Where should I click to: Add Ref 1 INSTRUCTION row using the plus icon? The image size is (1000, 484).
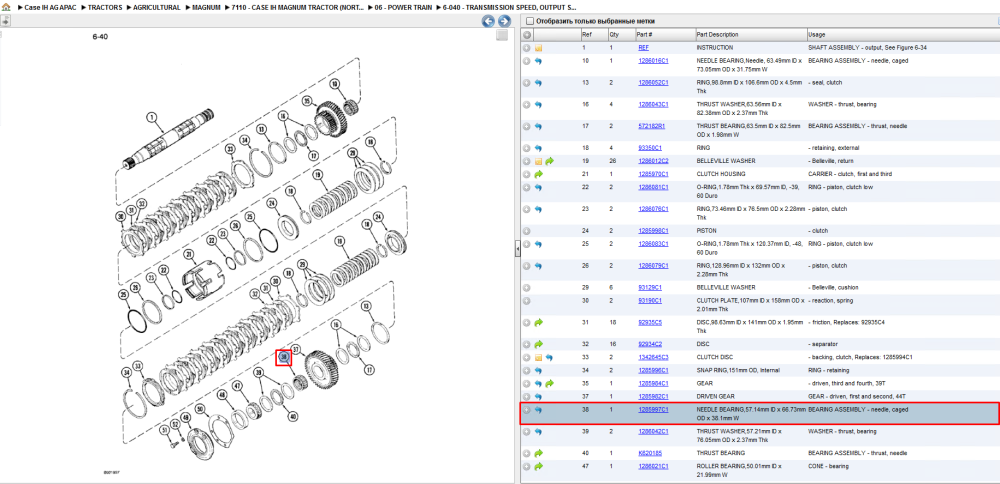coord(527,48)
